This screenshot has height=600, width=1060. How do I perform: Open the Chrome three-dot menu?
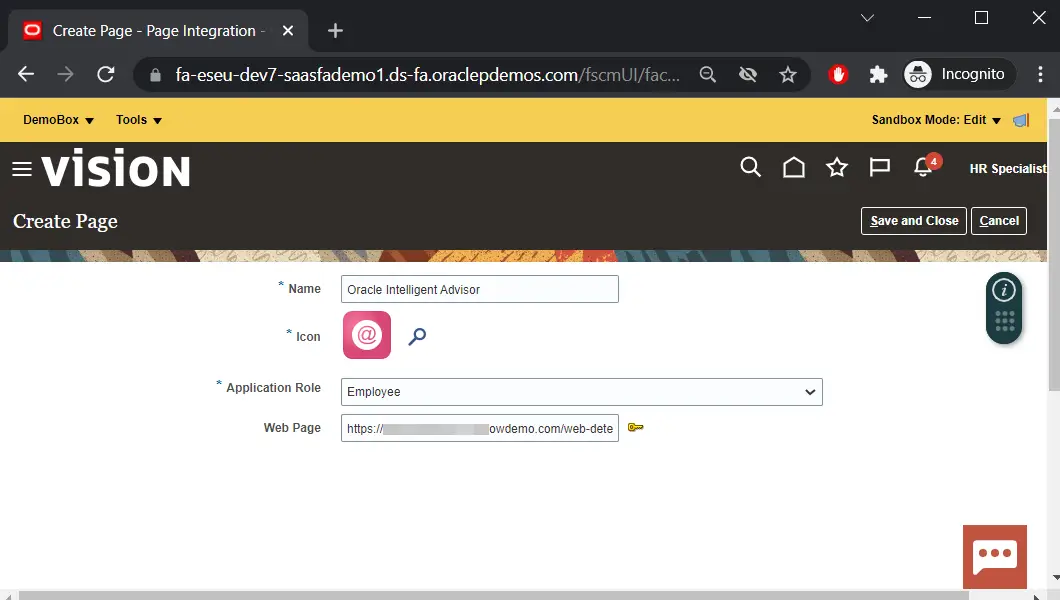1040,74
